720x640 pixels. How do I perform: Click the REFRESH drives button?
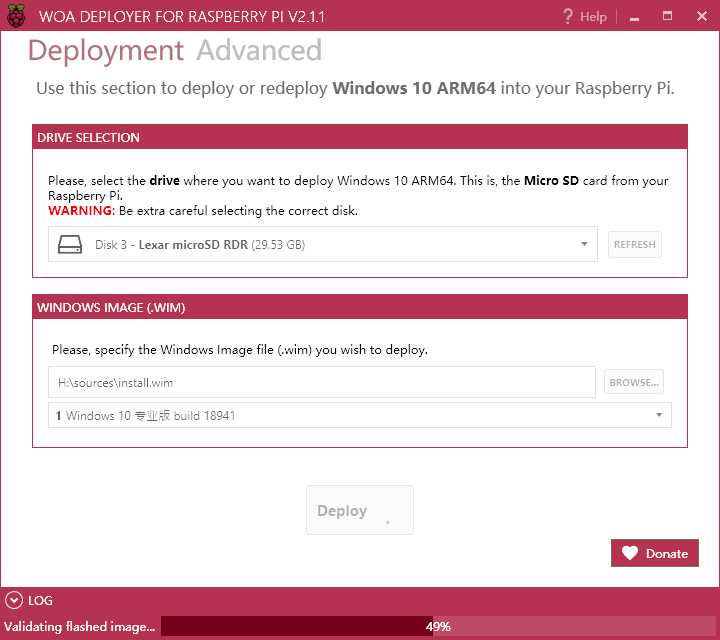click(635, 244)
